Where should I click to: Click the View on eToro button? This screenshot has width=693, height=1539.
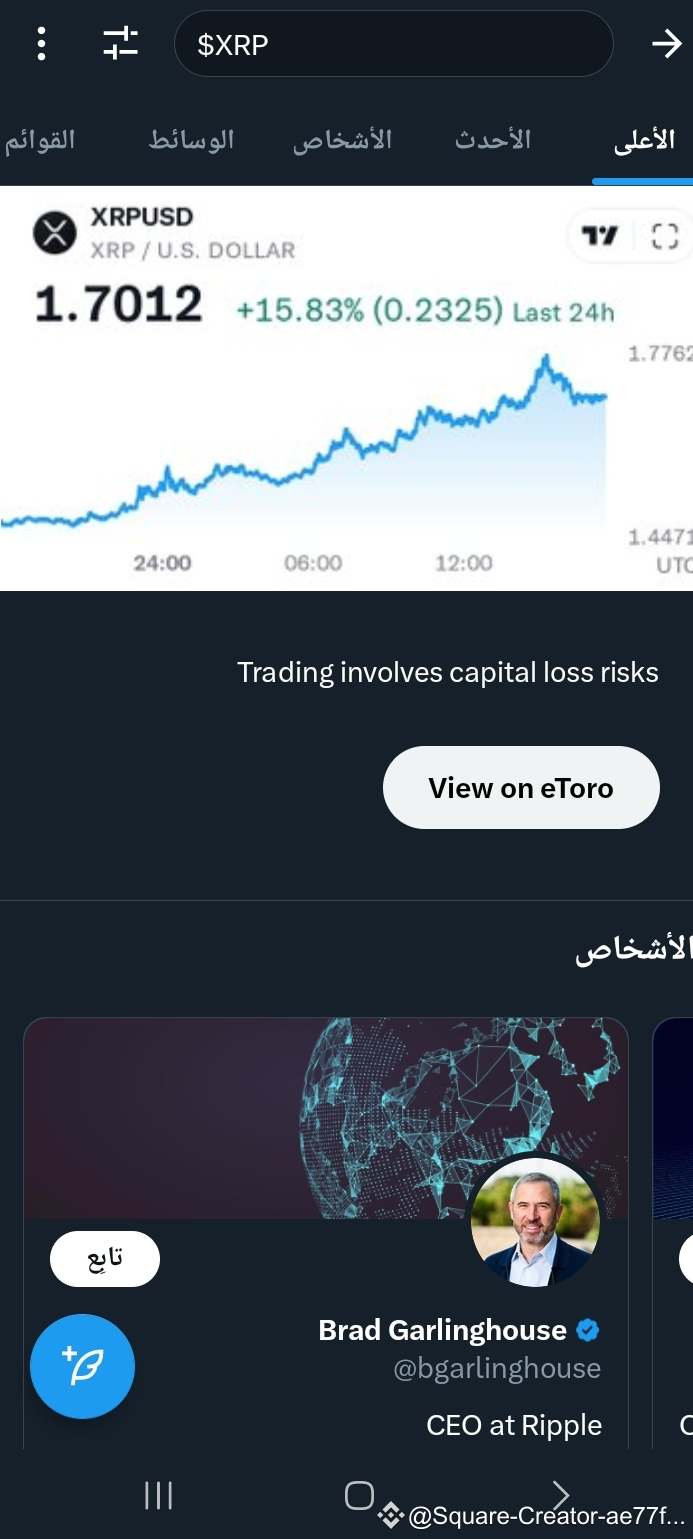click(x=520, y=787)
